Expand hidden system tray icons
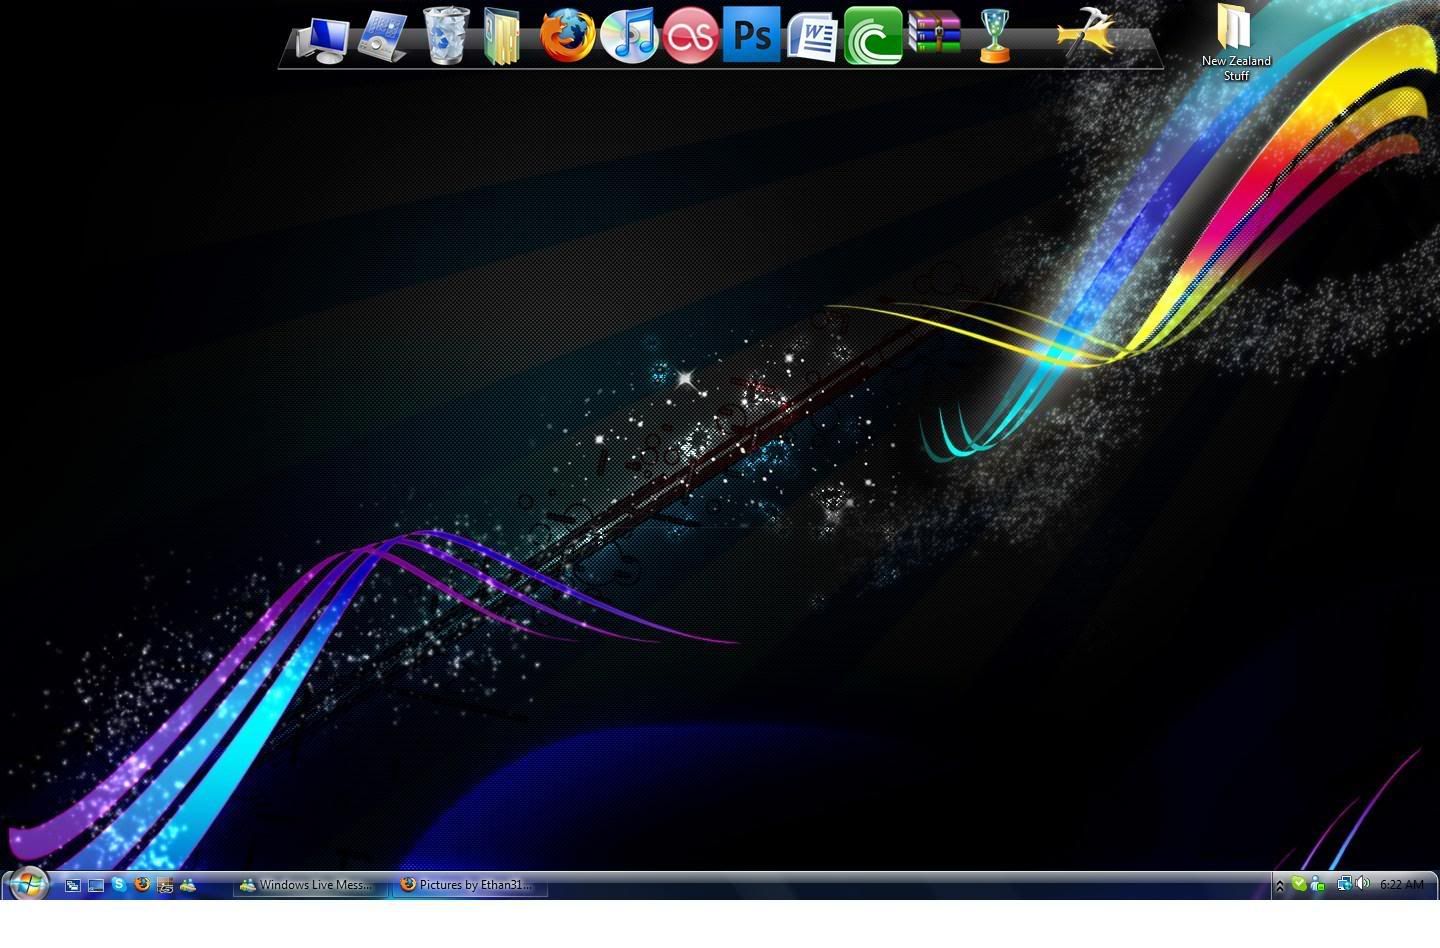The image size is (1440, 948). pyautogui.click(x=1279, y=885)
